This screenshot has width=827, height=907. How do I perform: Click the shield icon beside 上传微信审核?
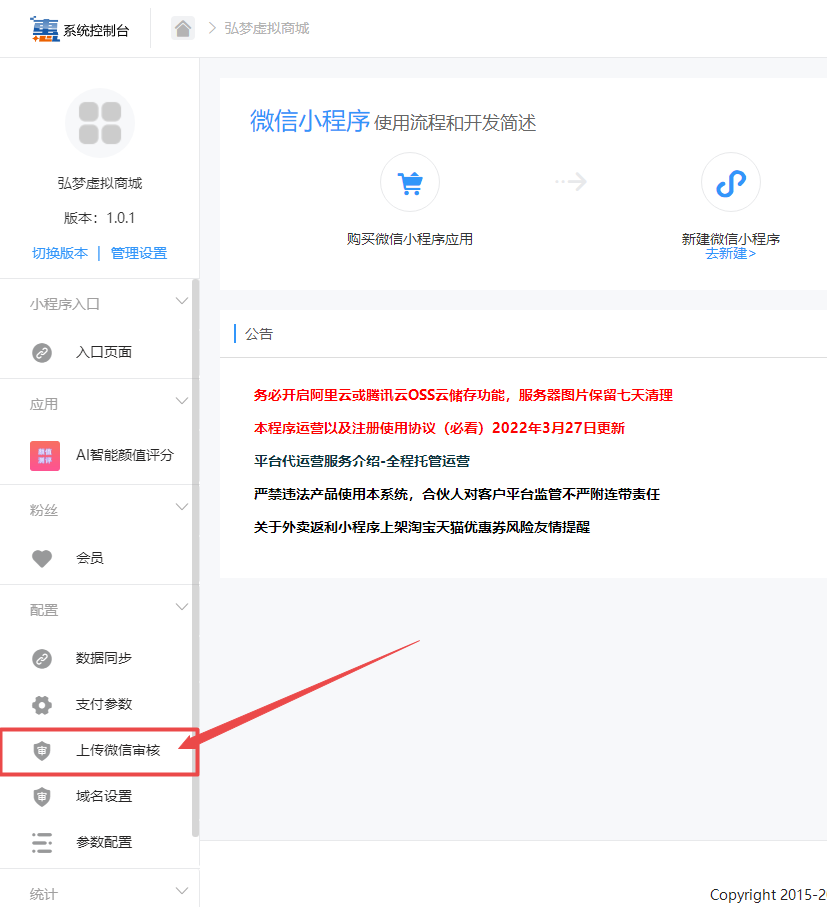pos(42,751)
